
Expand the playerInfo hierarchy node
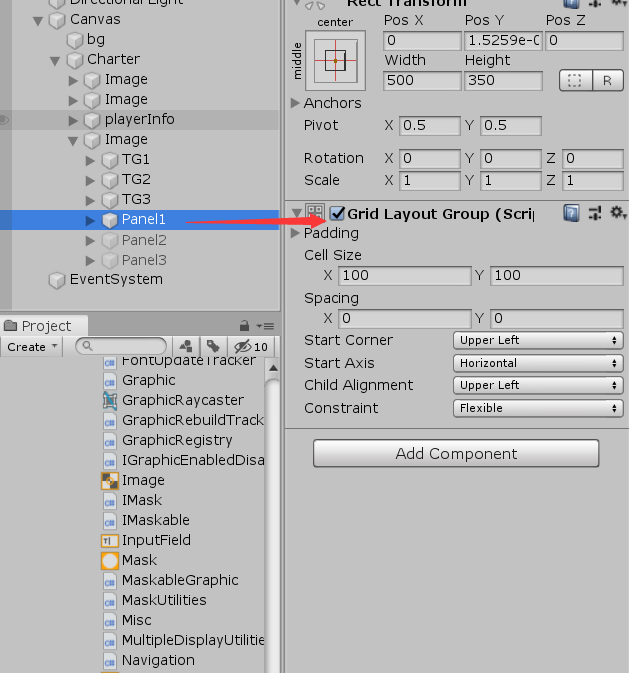[73, 121]
